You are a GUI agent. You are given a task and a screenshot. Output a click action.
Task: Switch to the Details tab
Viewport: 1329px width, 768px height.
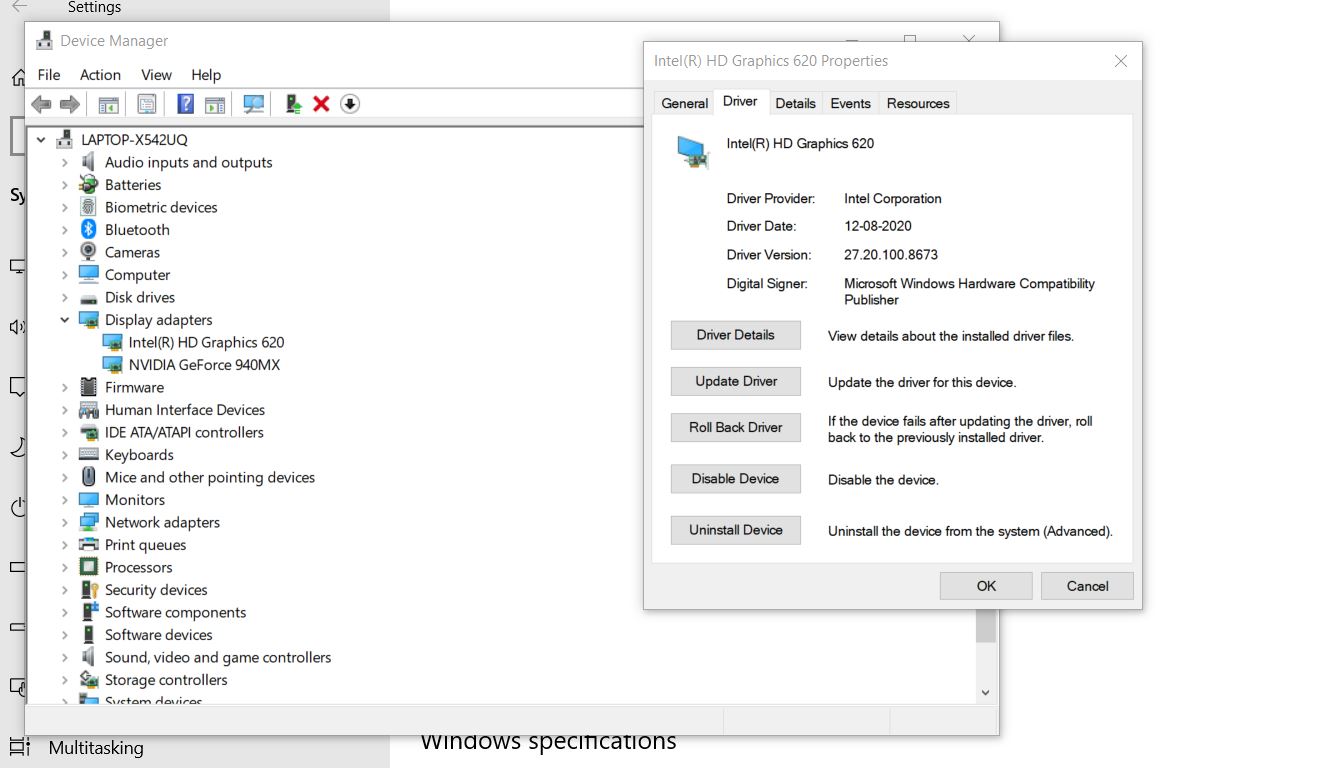[795, 103]
